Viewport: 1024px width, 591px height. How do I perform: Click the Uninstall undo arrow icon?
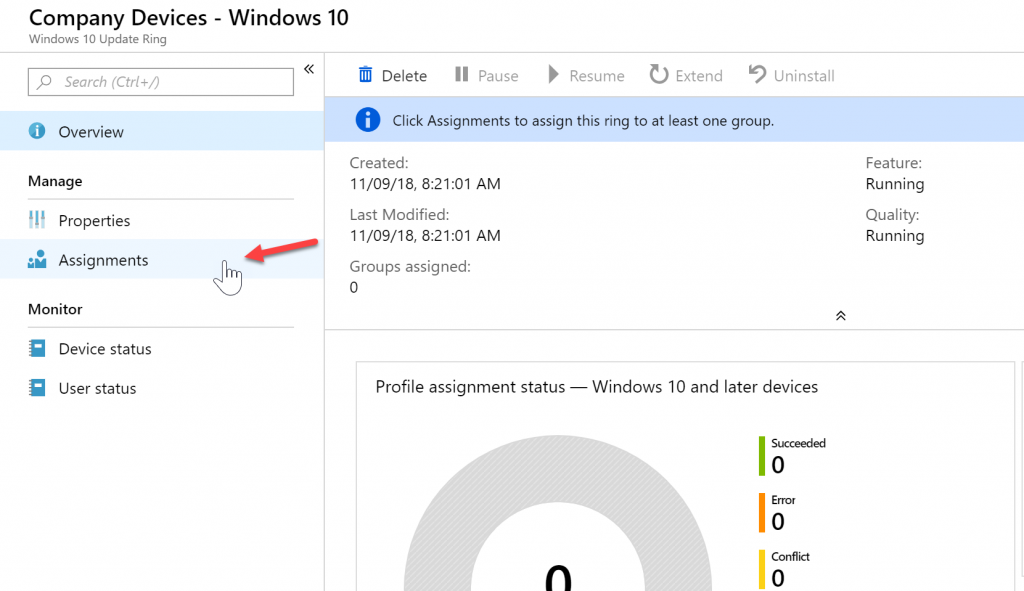coord(757,74)
